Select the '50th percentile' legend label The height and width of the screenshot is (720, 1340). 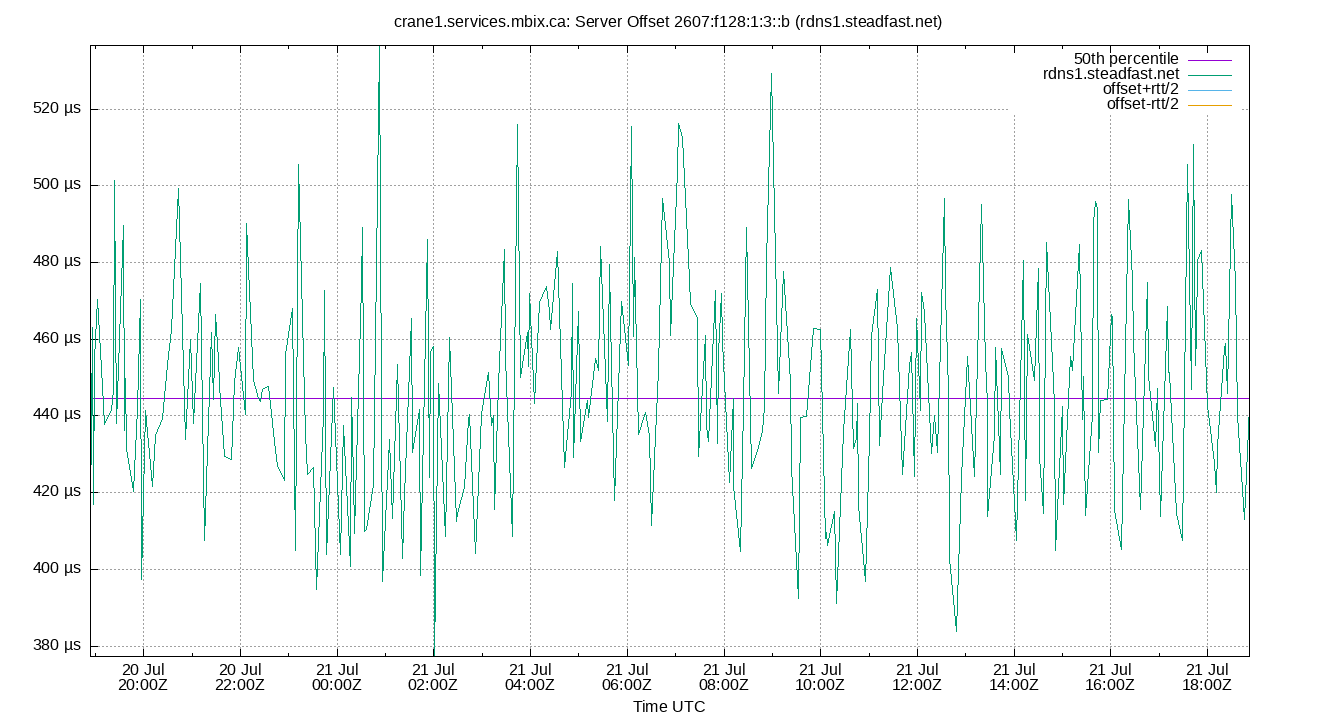pyautogui.click(x=1126, y=59)
